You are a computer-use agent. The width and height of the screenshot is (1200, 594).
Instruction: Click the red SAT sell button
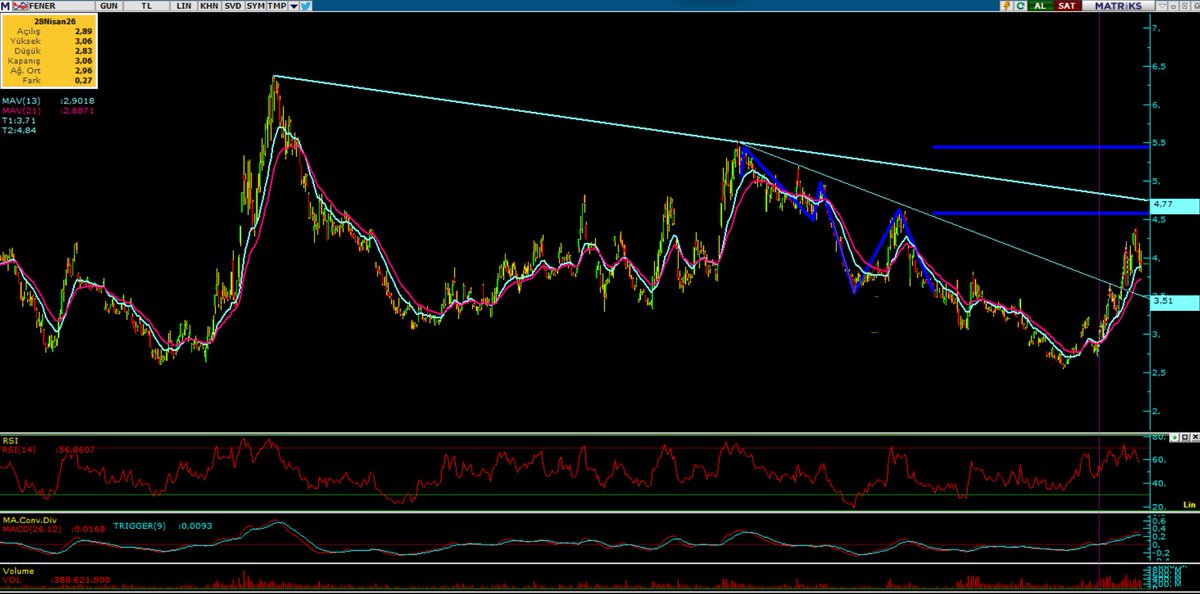click(x=1067, y=6)
